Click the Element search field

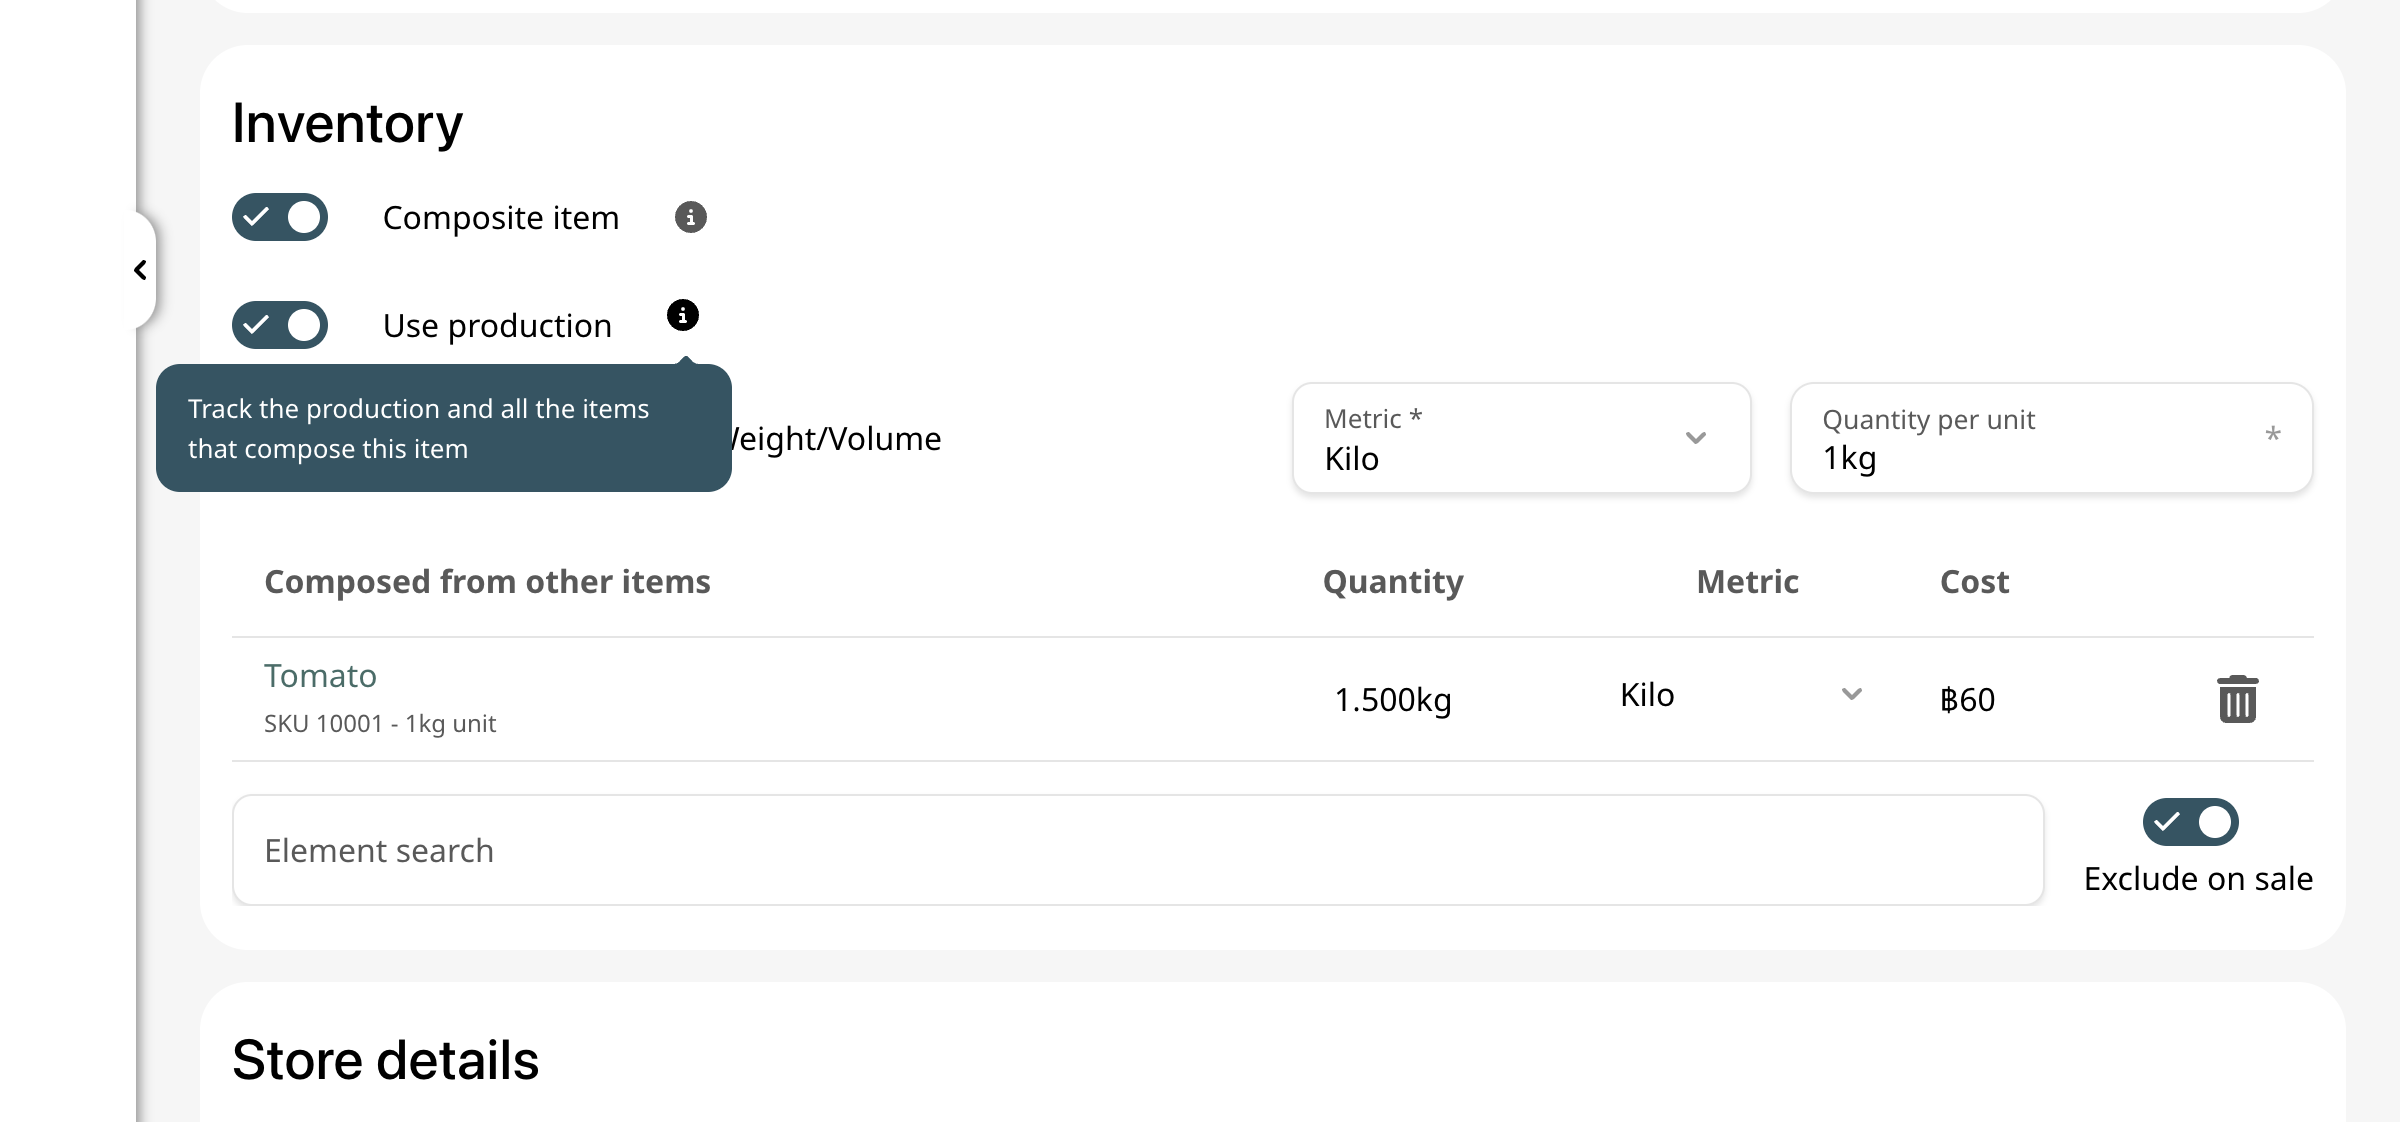1138,851
